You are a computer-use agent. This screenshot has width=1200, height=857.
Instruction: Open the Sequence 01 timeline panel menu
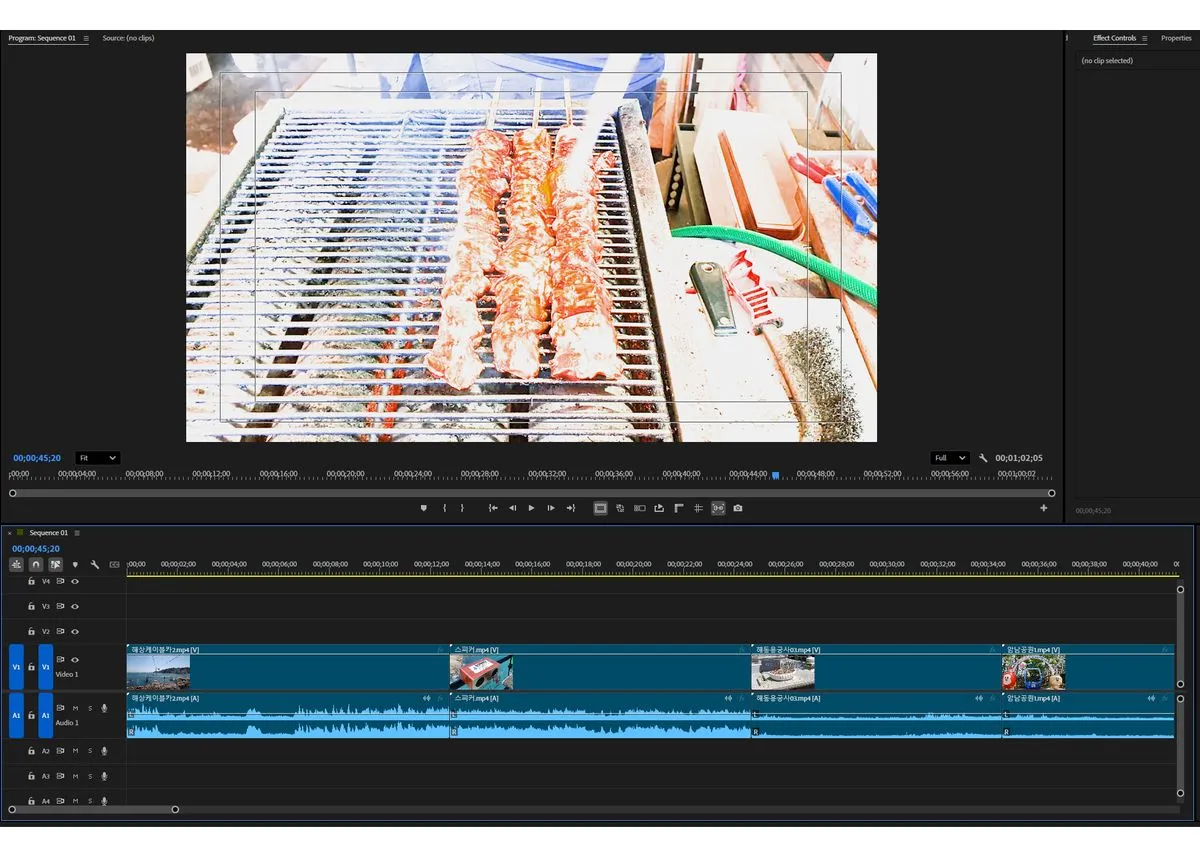(77, 533)
